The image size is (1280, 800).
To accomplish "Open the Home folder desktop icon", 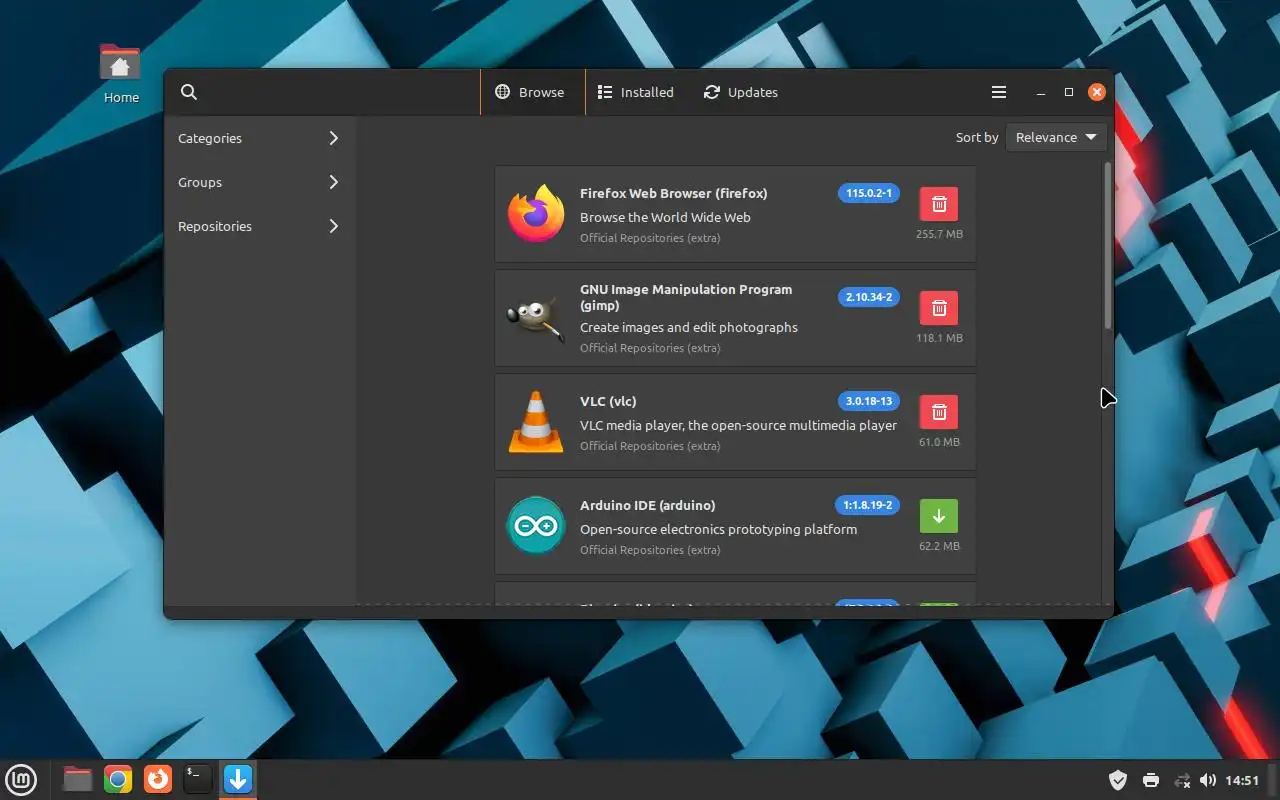I will tap(121, 74).
